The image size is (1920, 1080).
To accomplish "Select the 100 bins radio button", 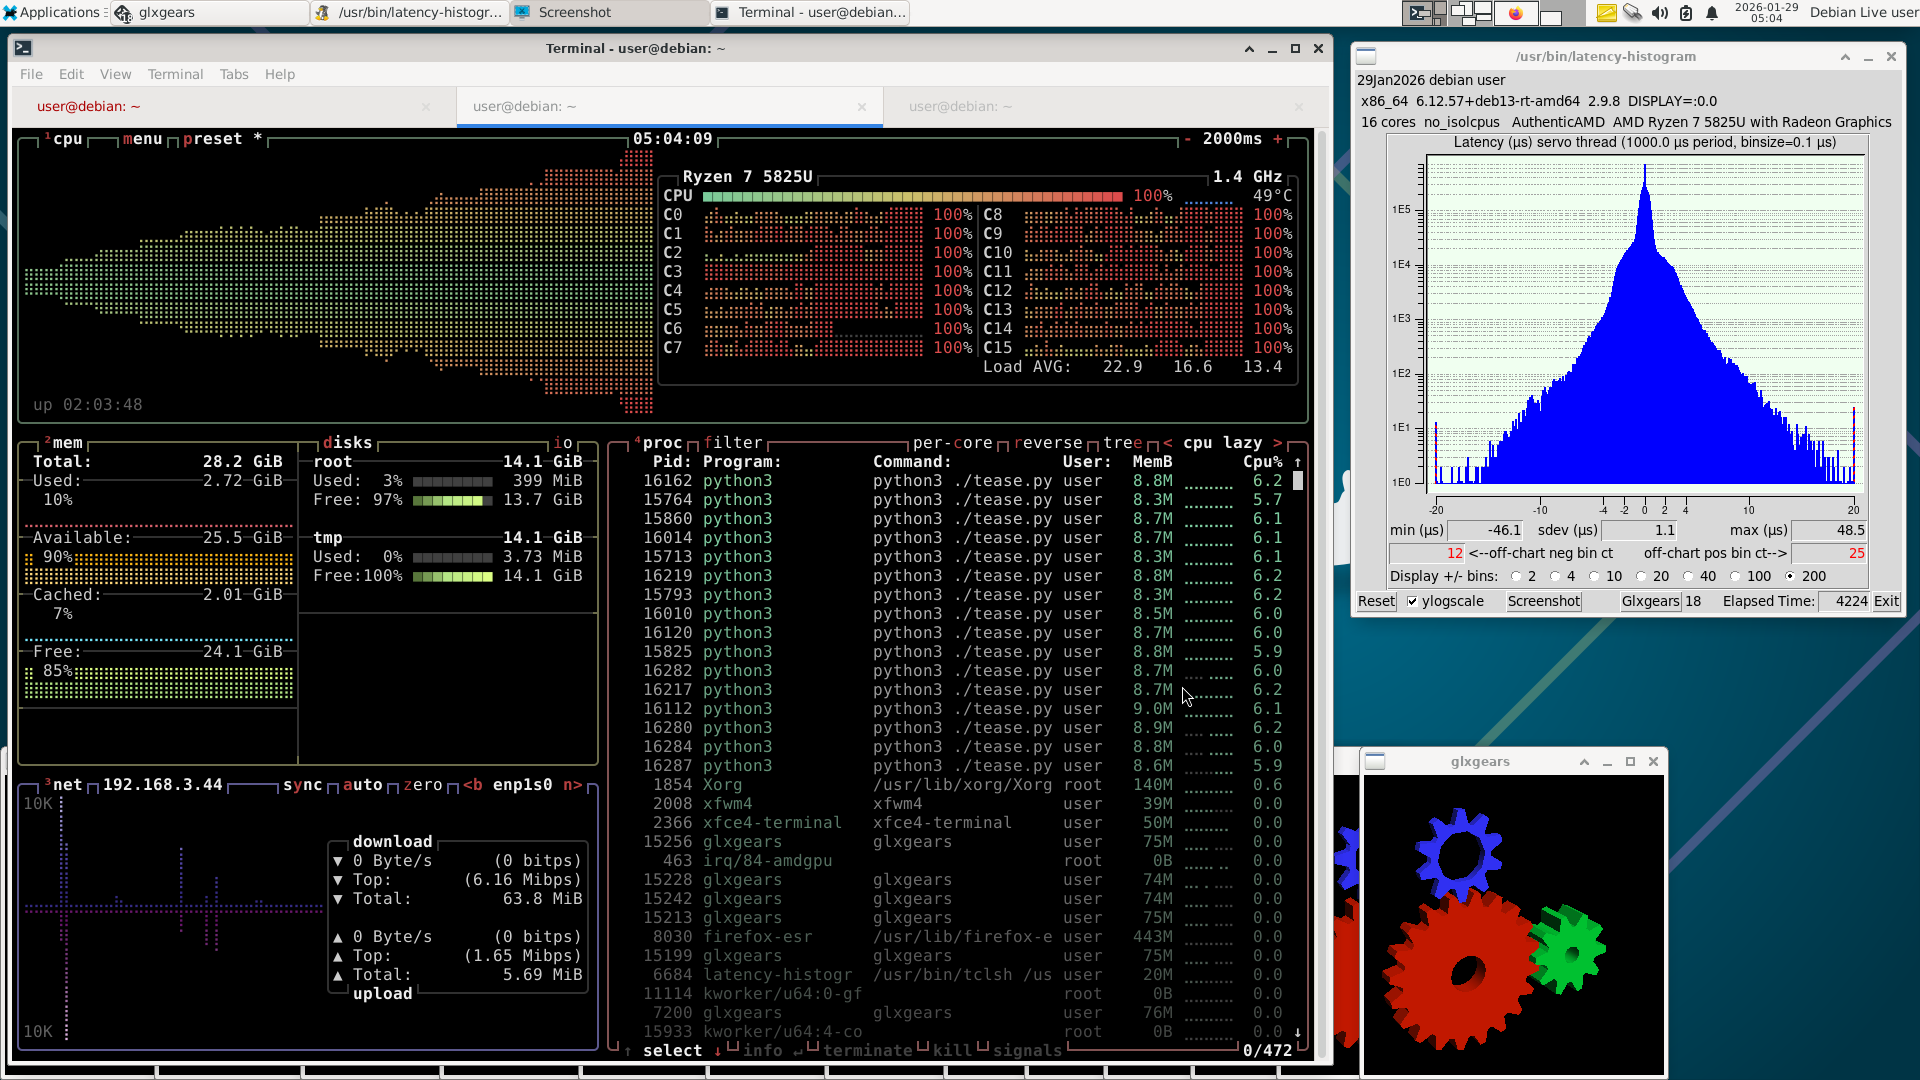I will click(x=1735, y=577).
